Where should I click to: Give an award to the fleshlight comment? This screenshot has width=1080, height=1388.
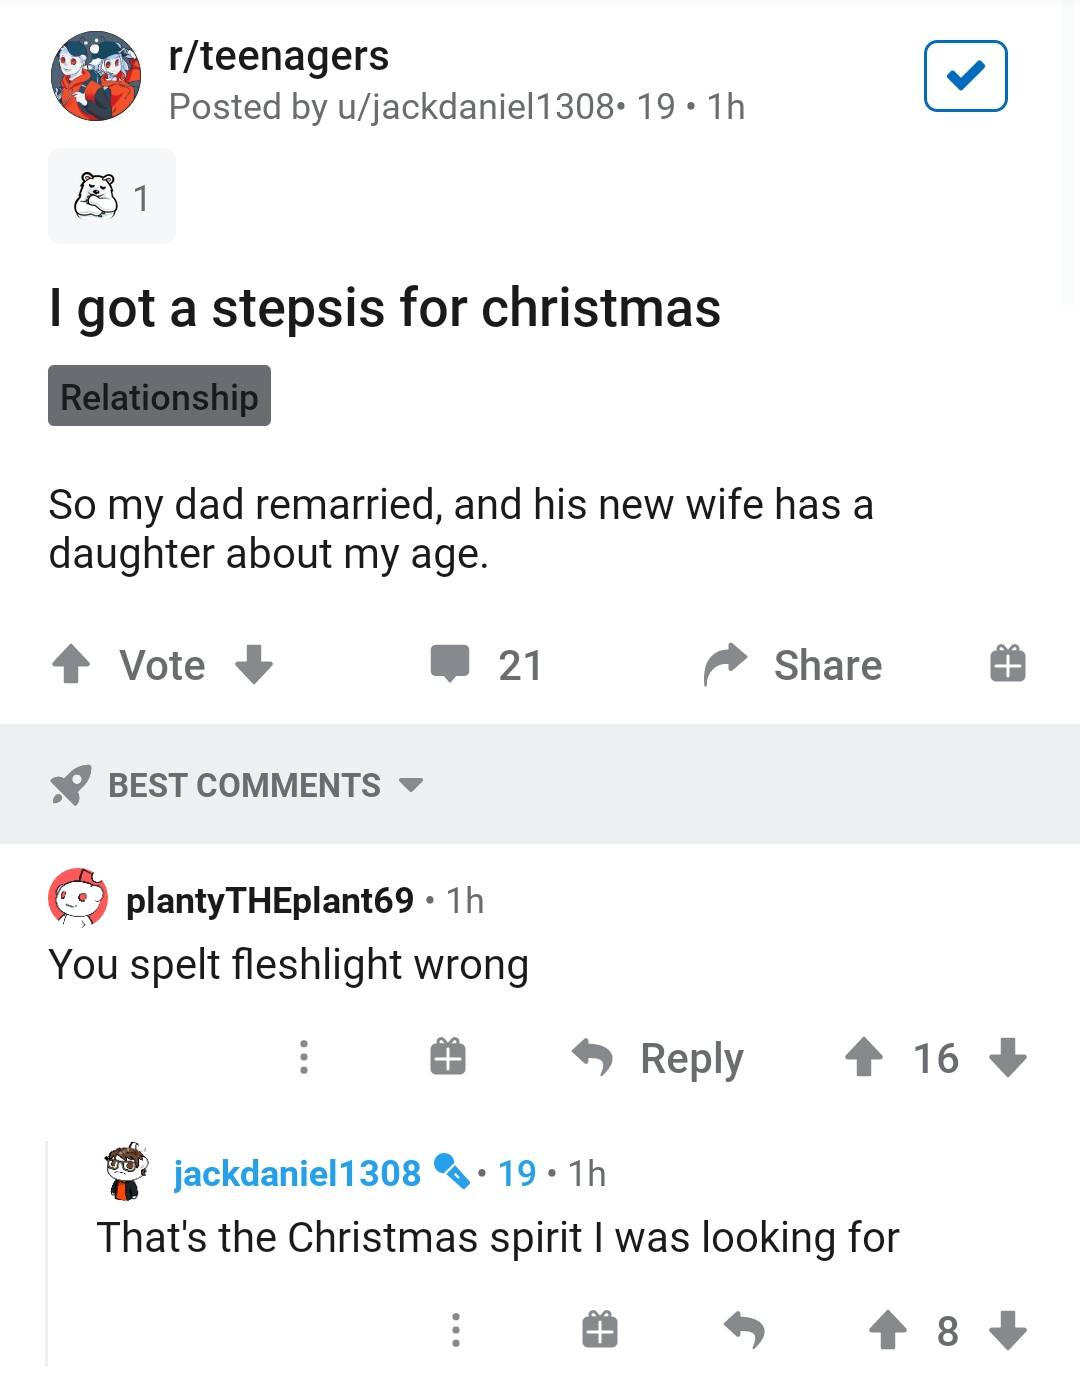[x=447, y=1057]
